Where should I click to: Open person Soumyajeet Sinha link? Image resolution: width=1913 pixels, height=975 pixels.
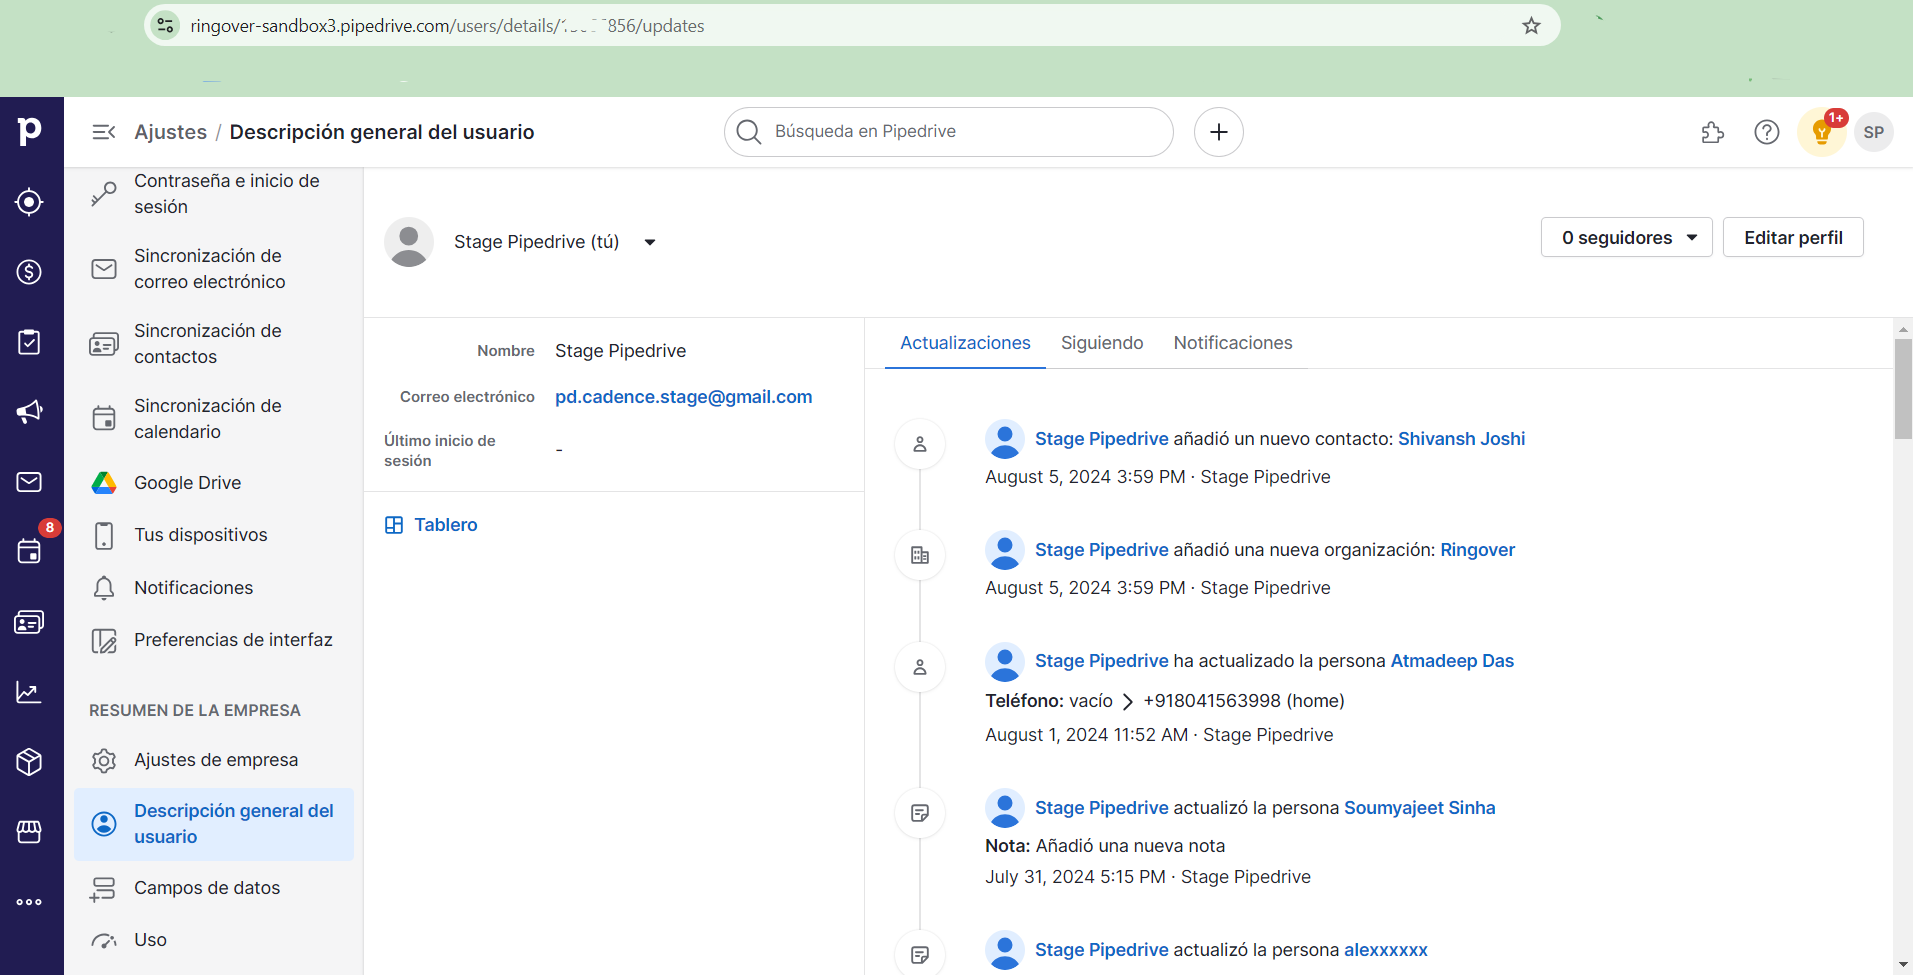[1420, 808]
